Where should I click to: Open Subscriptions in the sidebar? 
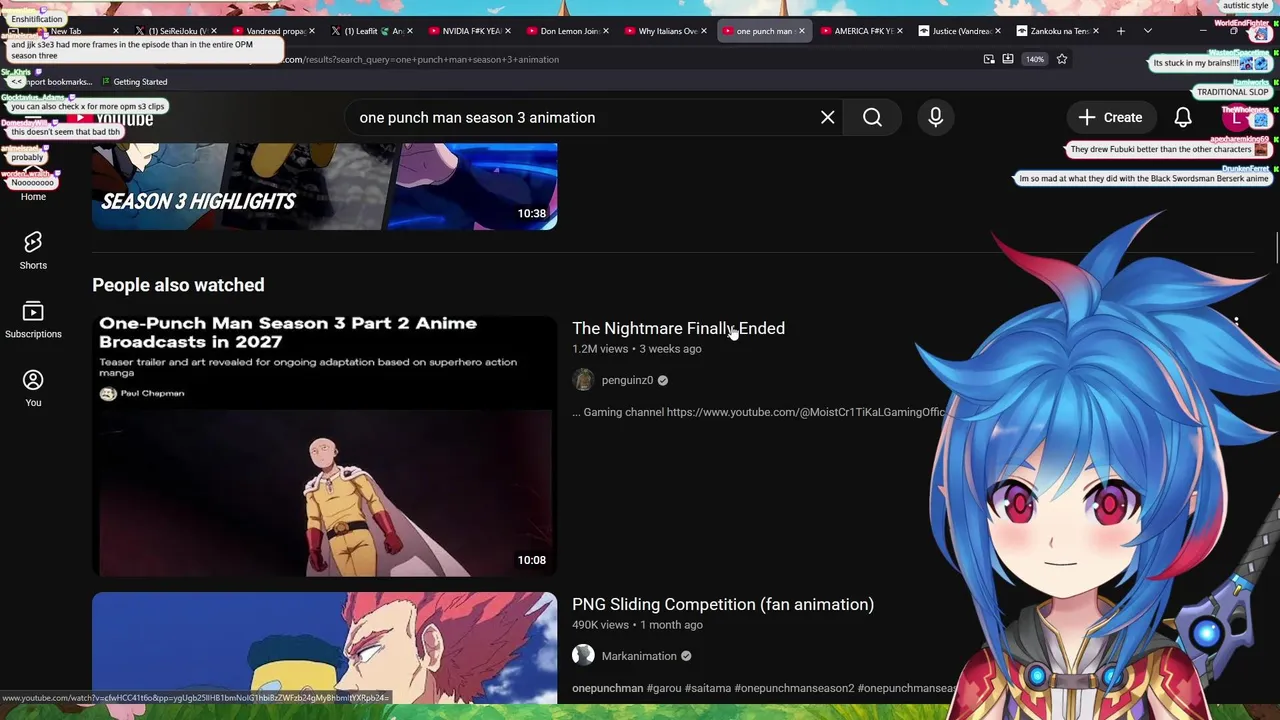click(33, 320)
